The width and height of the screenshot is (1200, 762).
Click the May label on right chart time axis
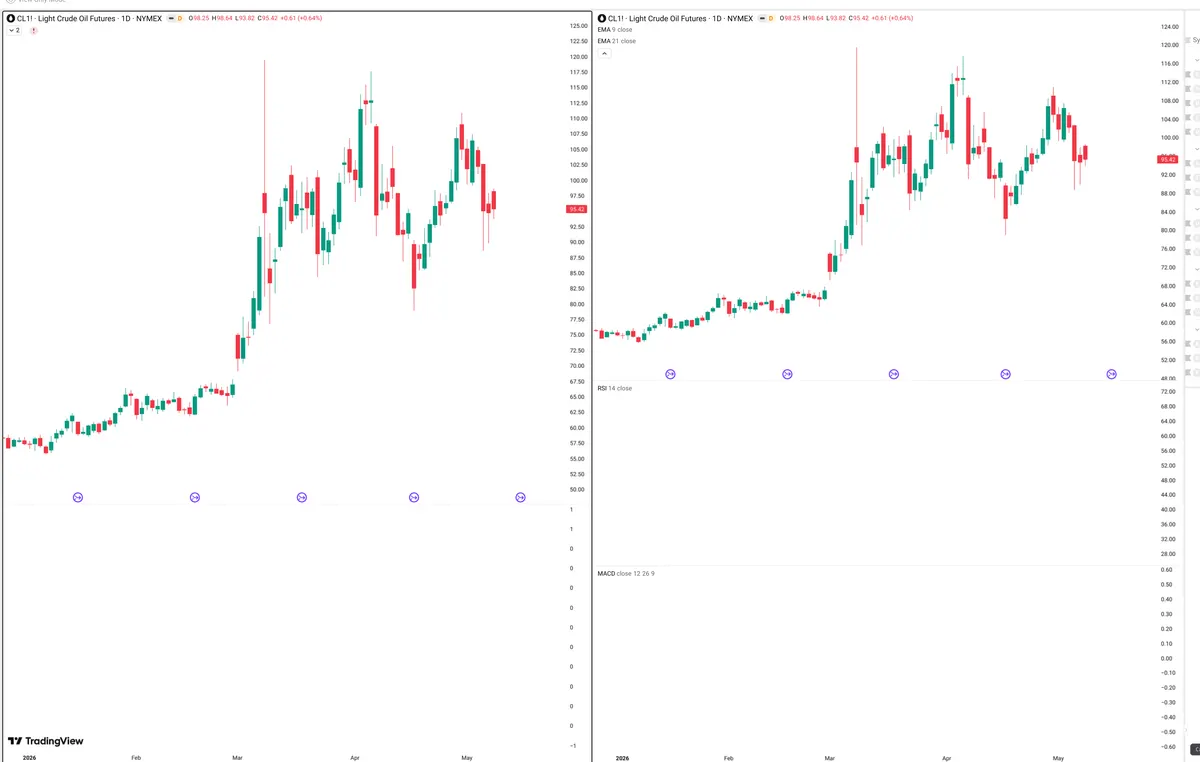(1057, 758)
